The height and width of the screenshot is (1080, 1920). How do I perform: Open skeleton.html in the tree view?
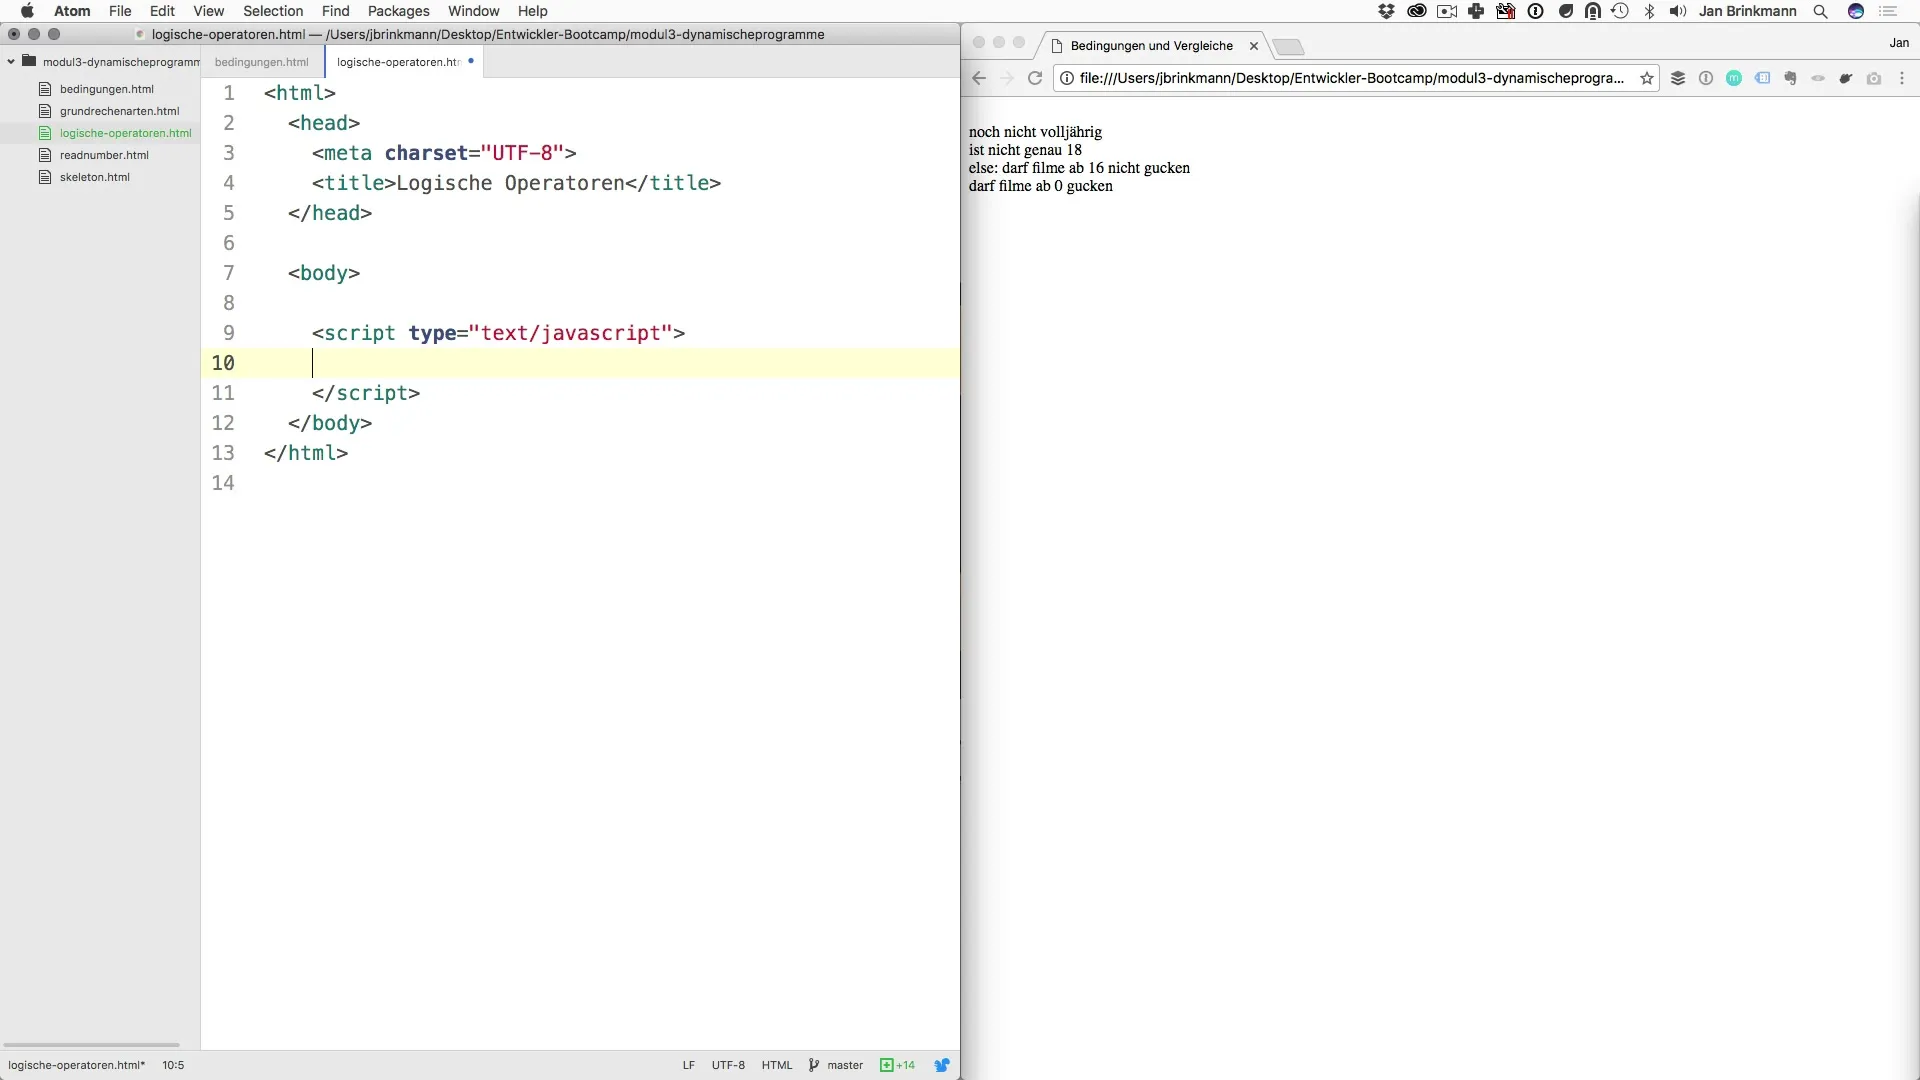pyautogui.click(x=95, y=177)
